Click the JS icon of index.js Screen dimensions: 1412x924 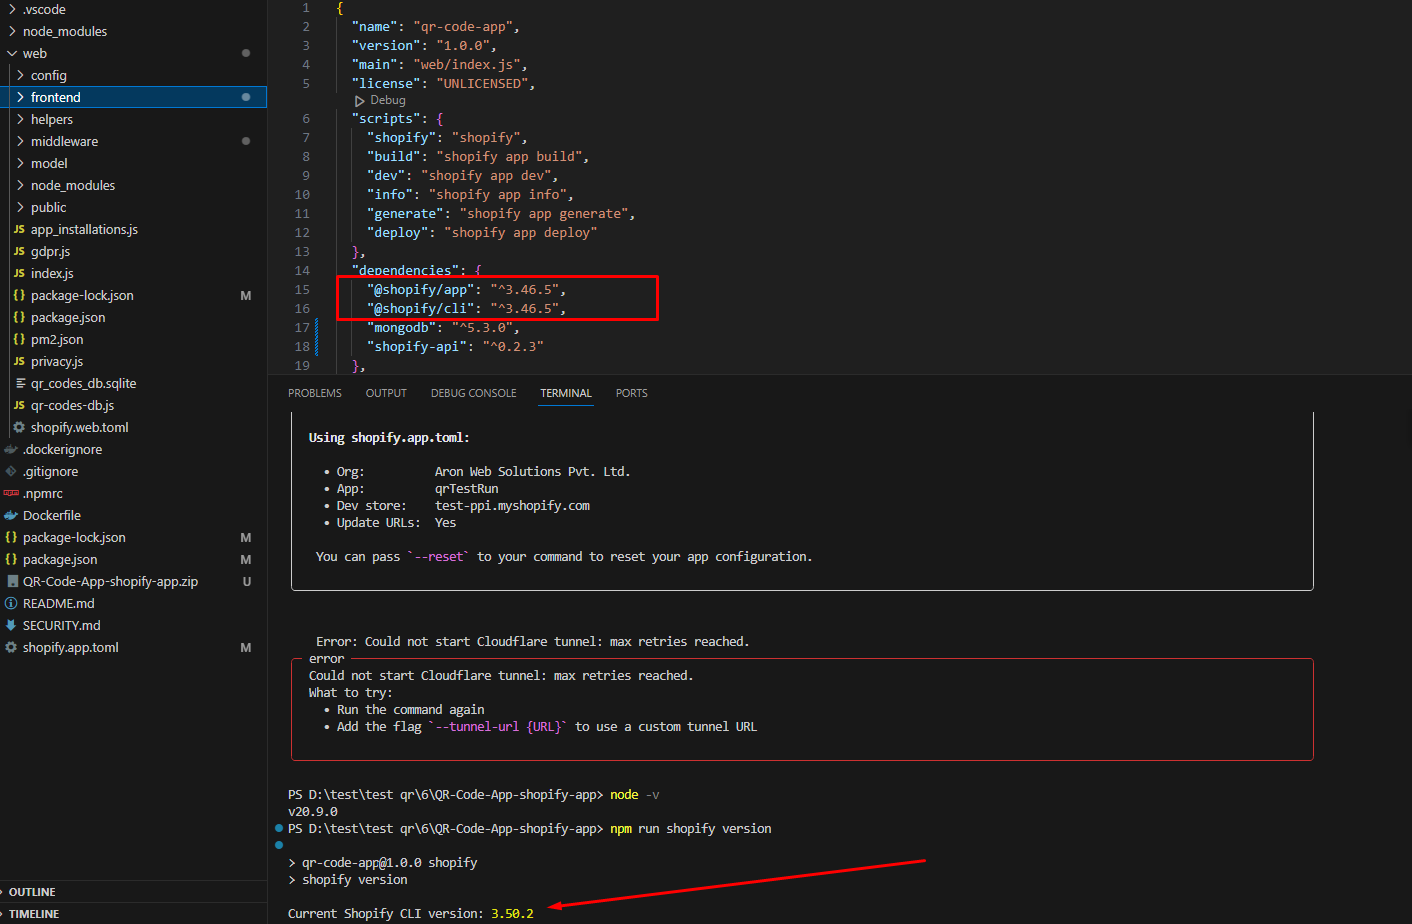click(19, 273)
